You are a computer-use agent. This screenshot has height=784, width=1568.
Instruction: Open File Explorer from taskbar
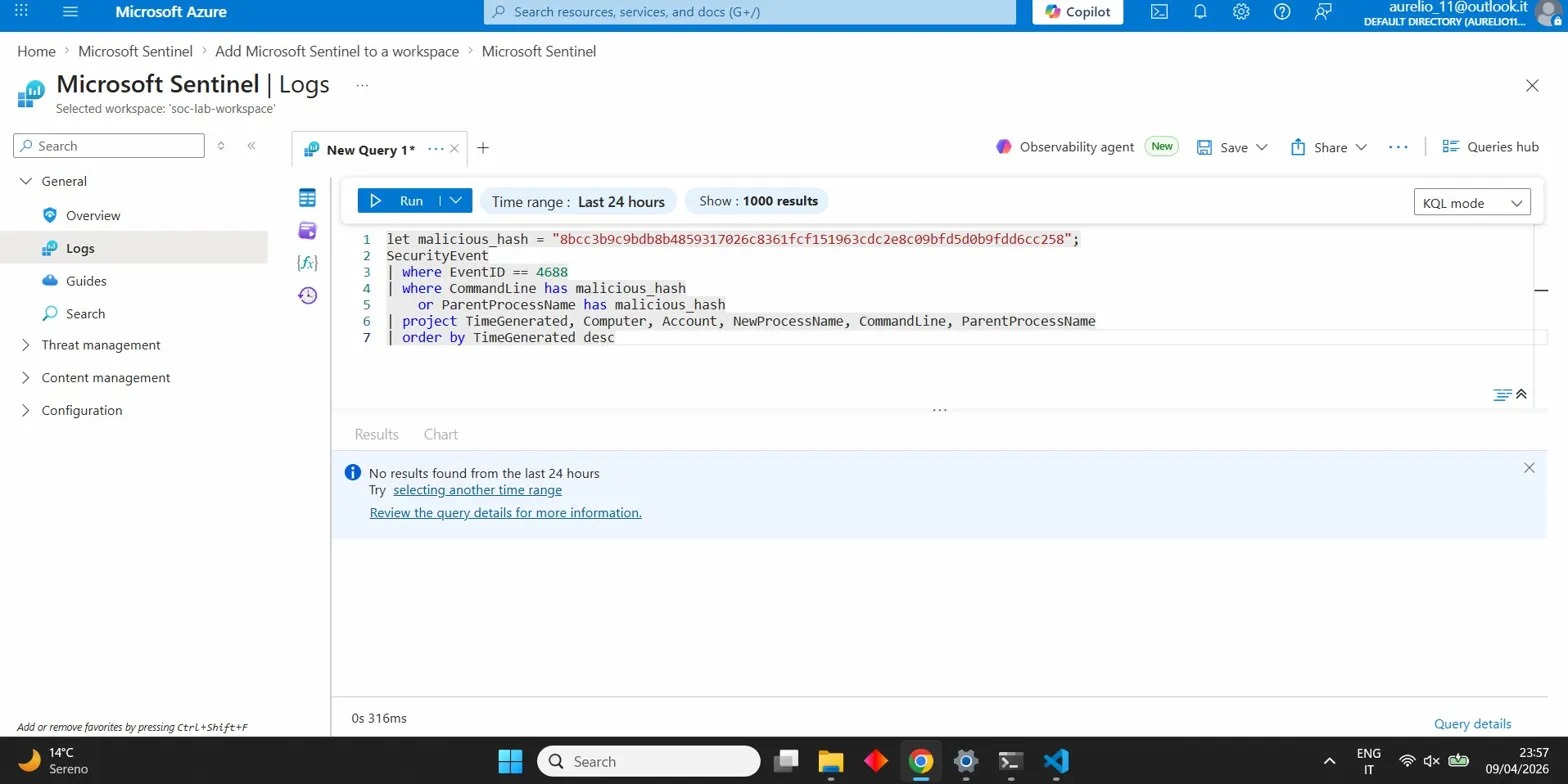(832, 761)
